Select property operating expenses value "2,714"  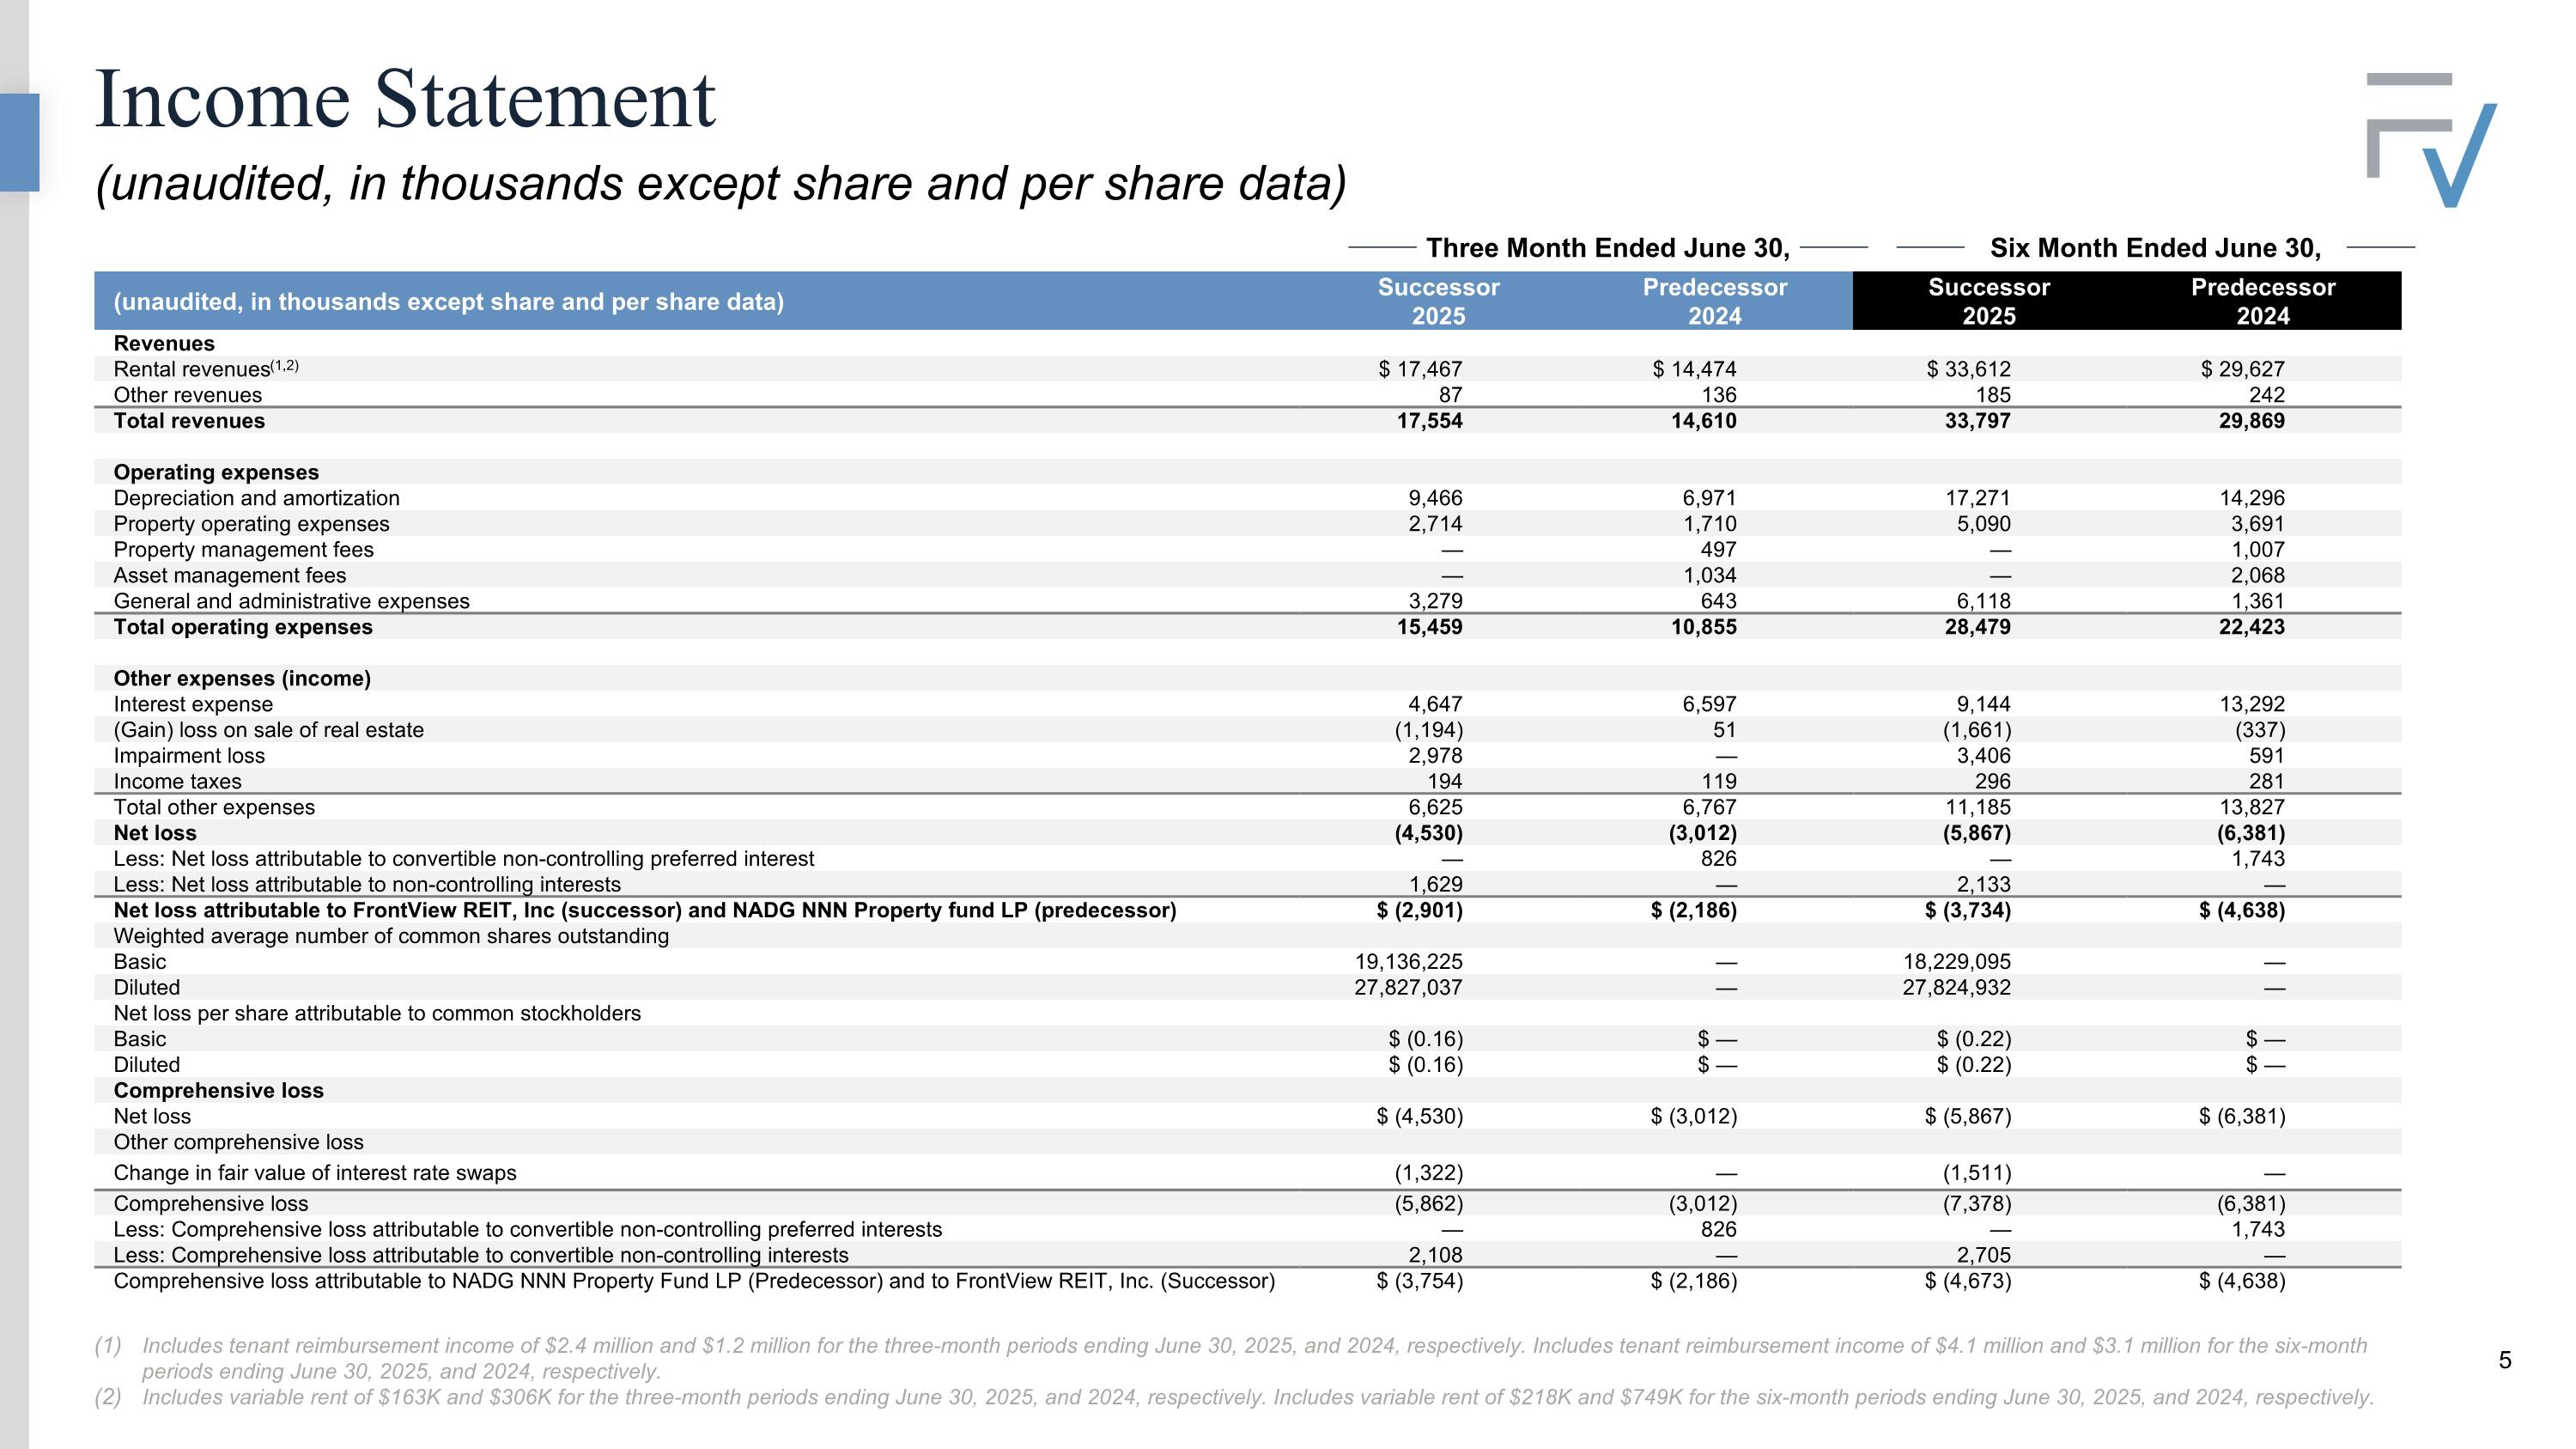[1435, 524]
